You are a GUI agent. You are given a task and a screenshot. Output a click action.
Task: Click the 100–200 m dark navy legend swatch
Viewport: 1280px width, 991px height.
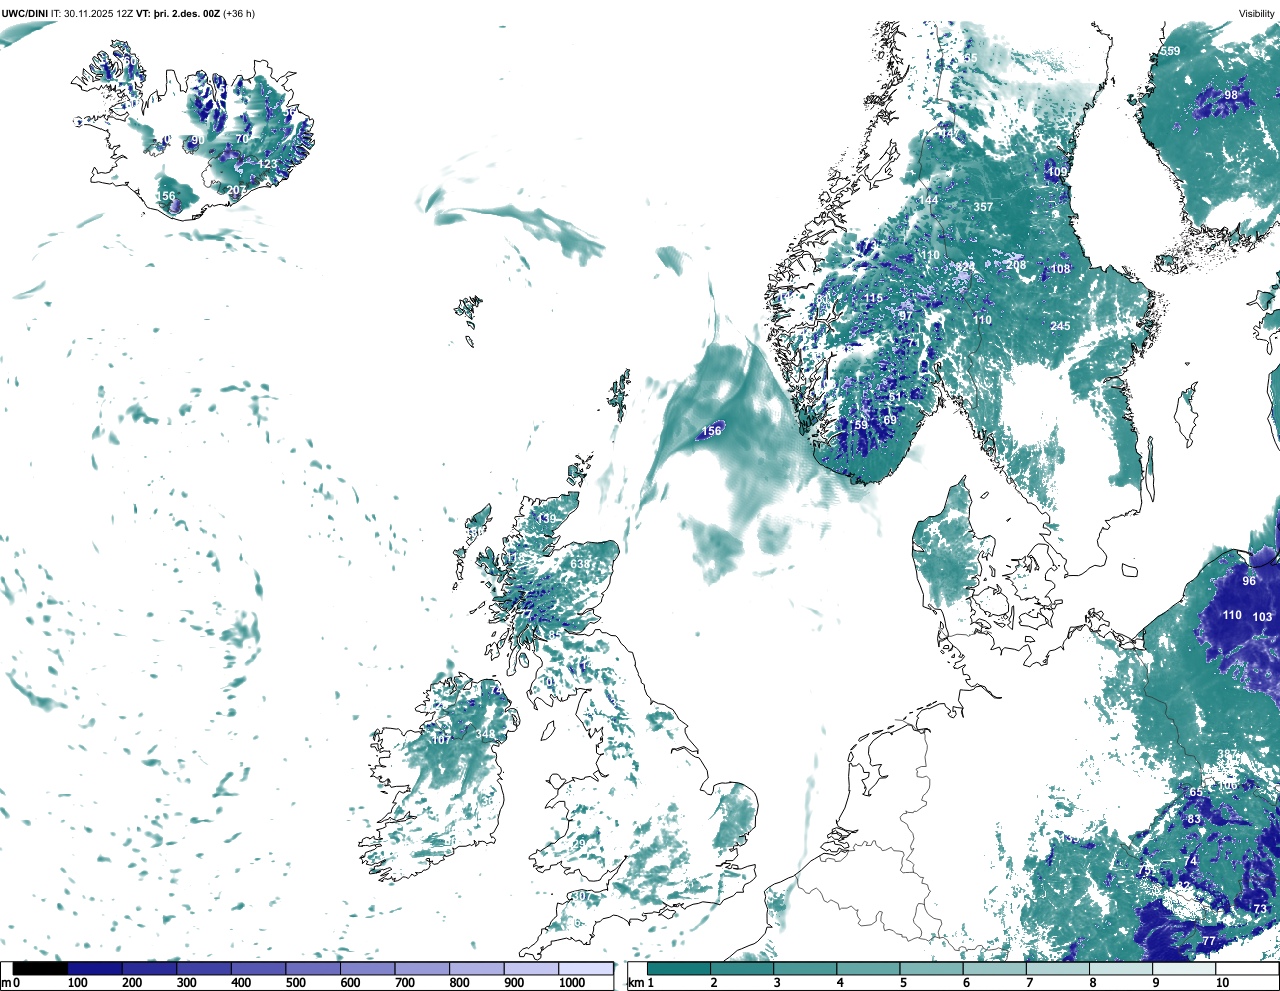coord(95,968)
